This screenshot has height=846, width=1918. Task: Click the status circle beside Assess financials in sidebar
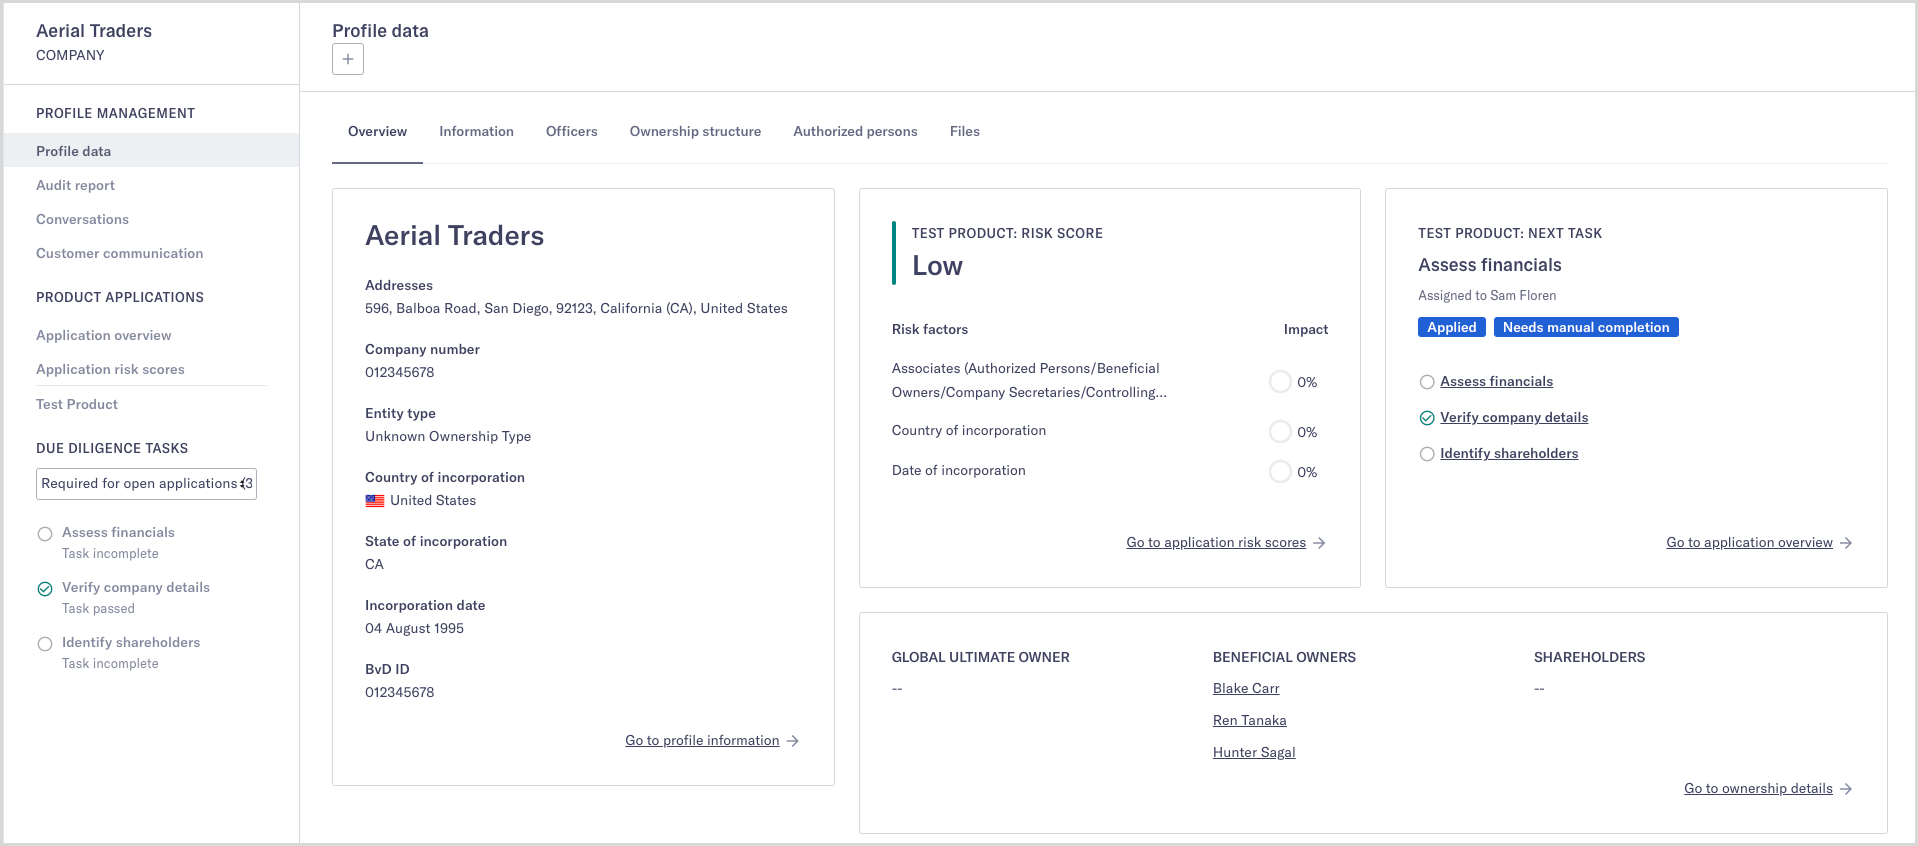[x=45, y=534]
